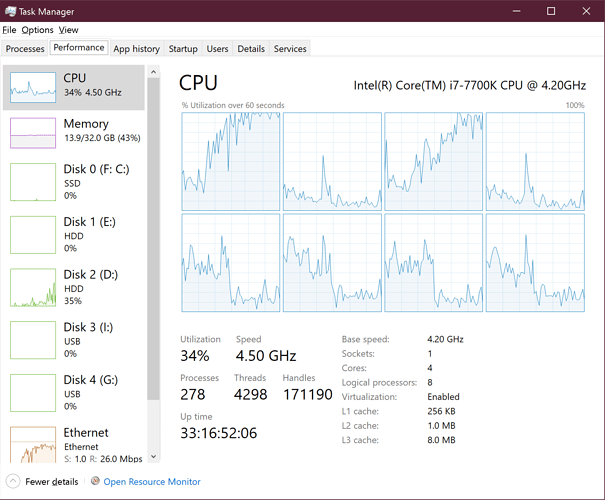Switch to the App history tab
Screen dimensions: 605x500
[x=136, y=48]
